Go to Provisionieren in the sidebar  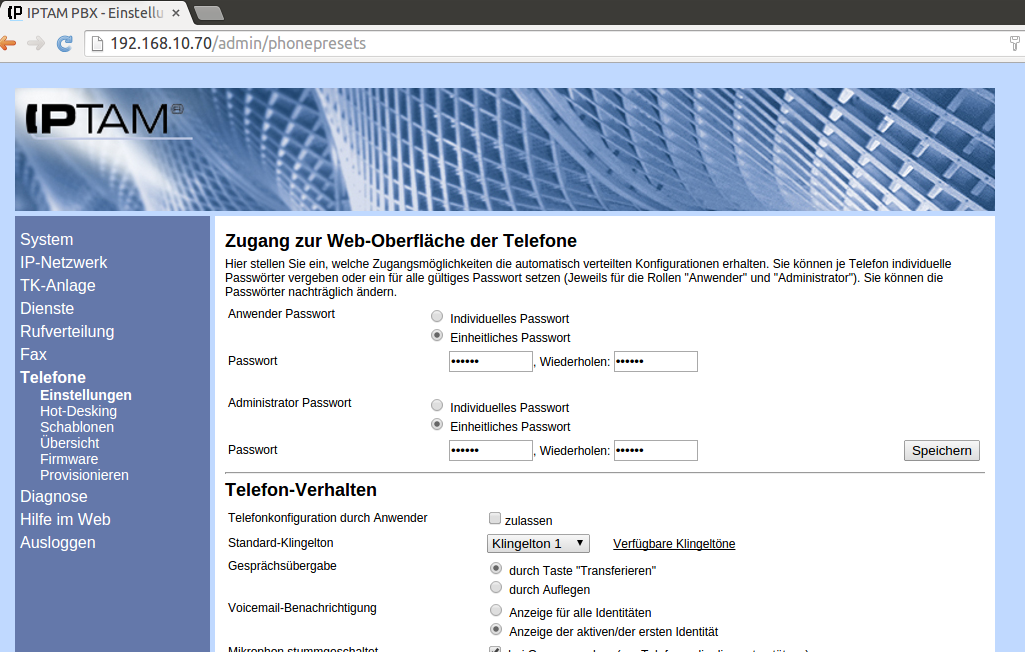tap(84, 475)
